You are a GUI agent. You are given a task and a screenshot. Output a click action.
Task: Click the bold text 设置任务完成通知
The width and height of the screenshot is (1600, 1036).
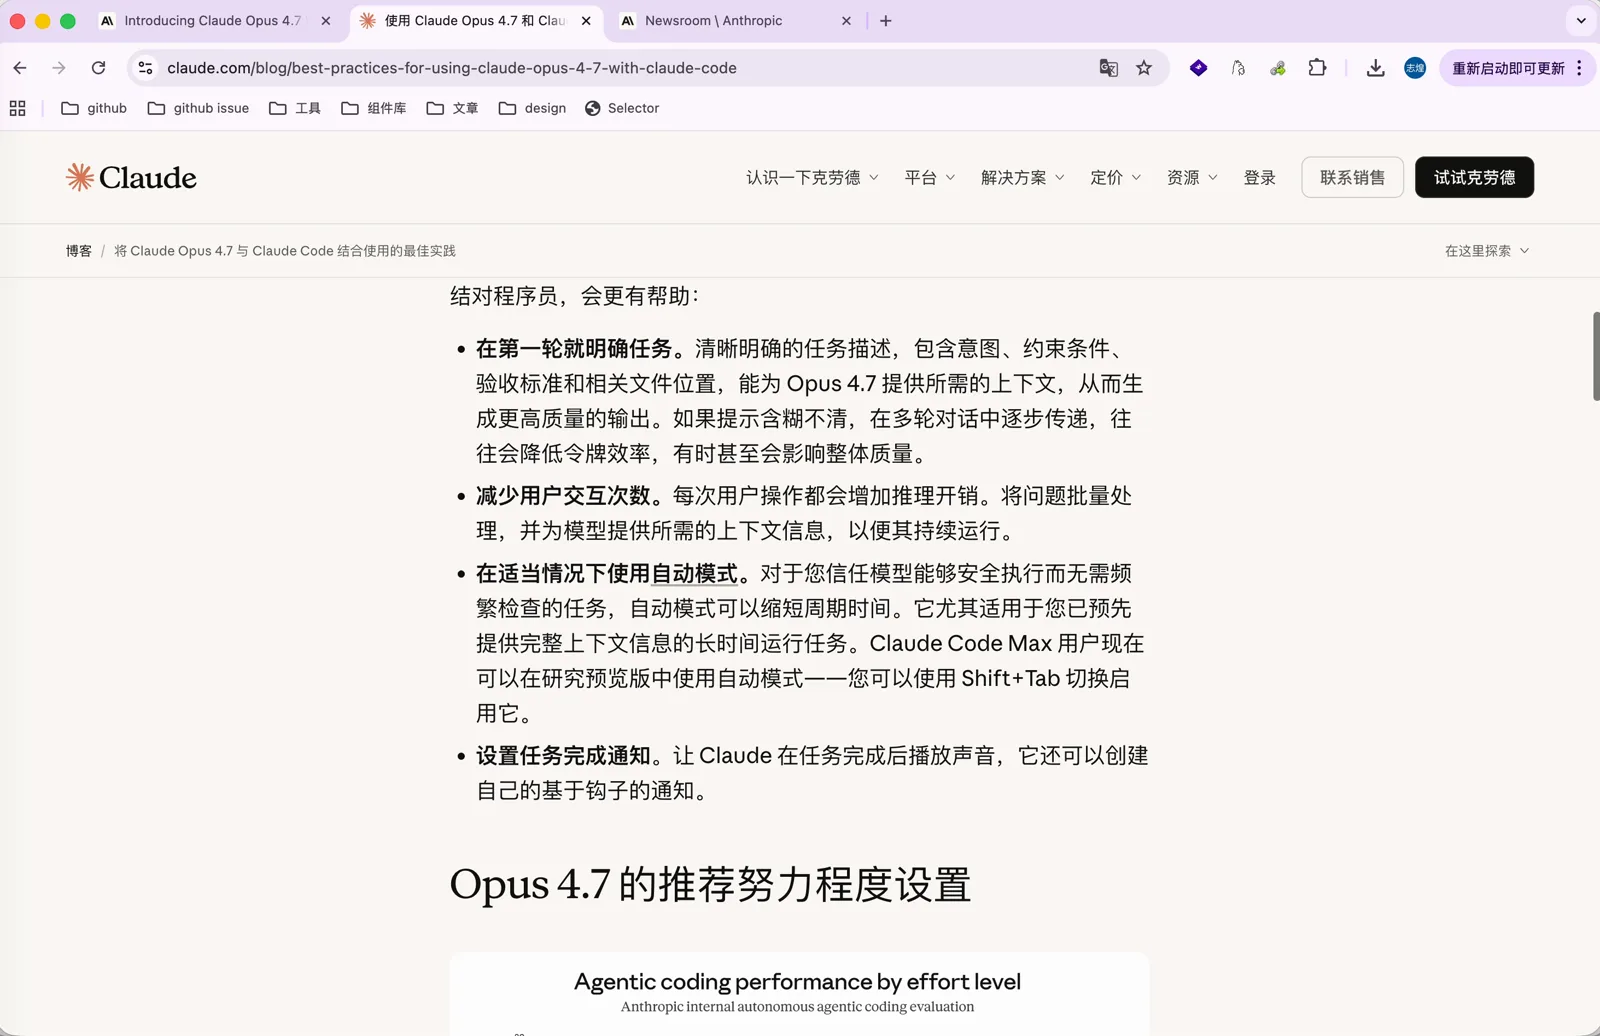tap(563, 756)
